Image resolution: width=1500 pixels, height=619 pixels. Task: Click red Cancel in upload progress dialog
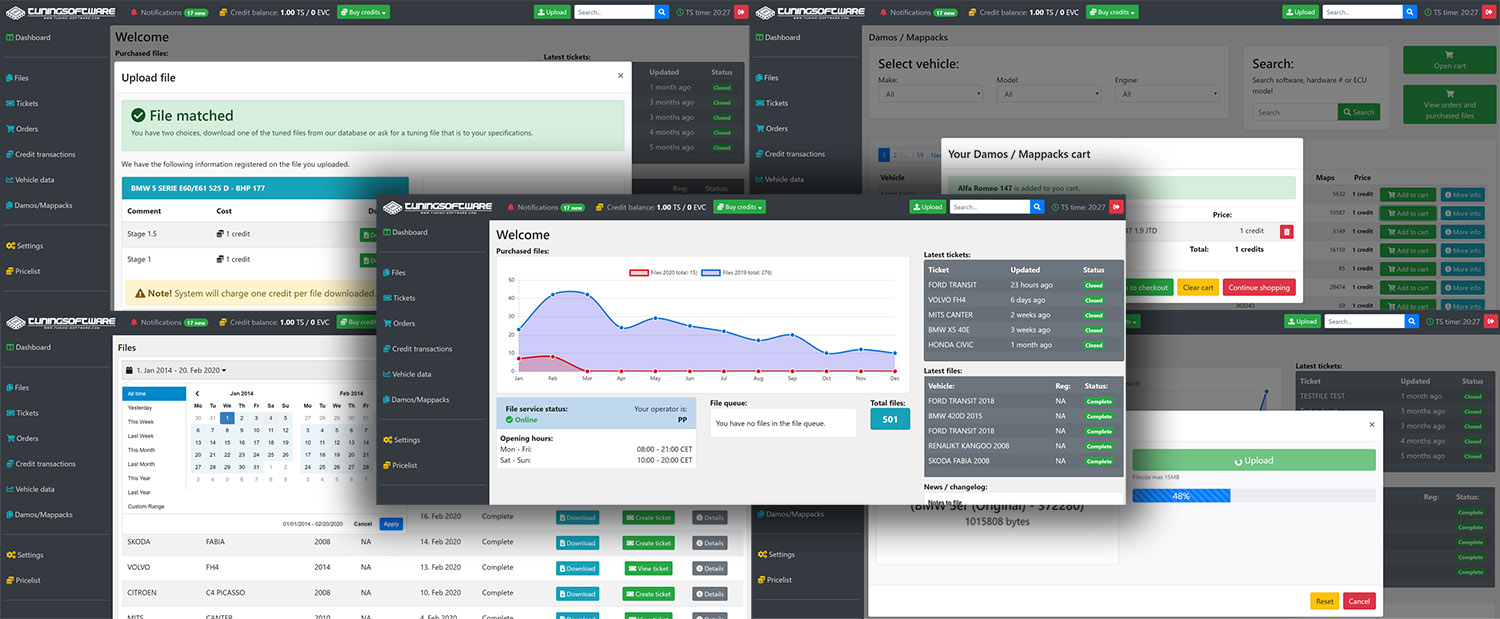pos(1359,601)
